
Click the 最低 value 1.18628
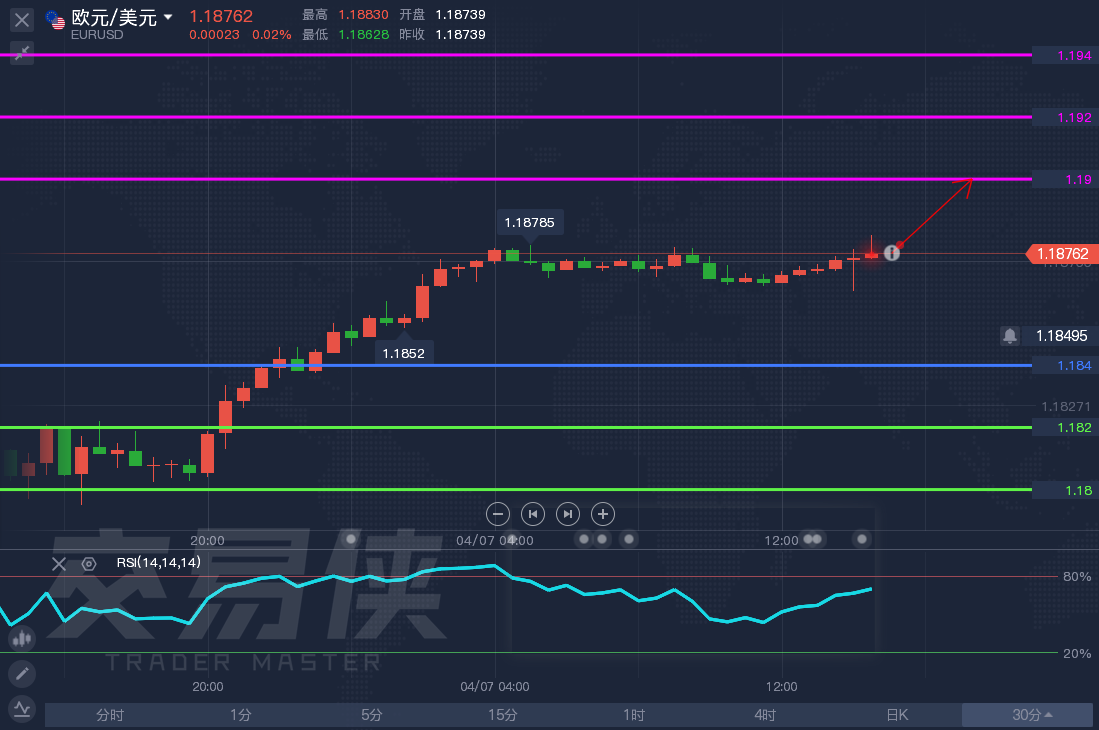click(x=363, y=34)
